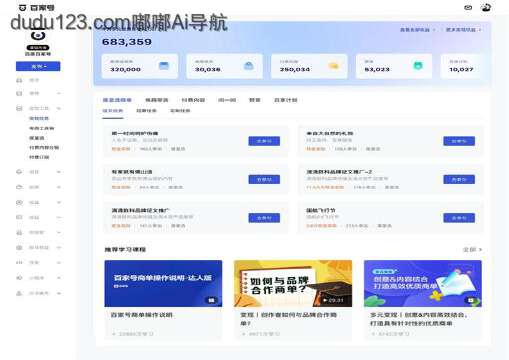The width and height of the screenshot is (509, 360).
Task: Expand the second sidebar menu group
Action: click(59, 93)
